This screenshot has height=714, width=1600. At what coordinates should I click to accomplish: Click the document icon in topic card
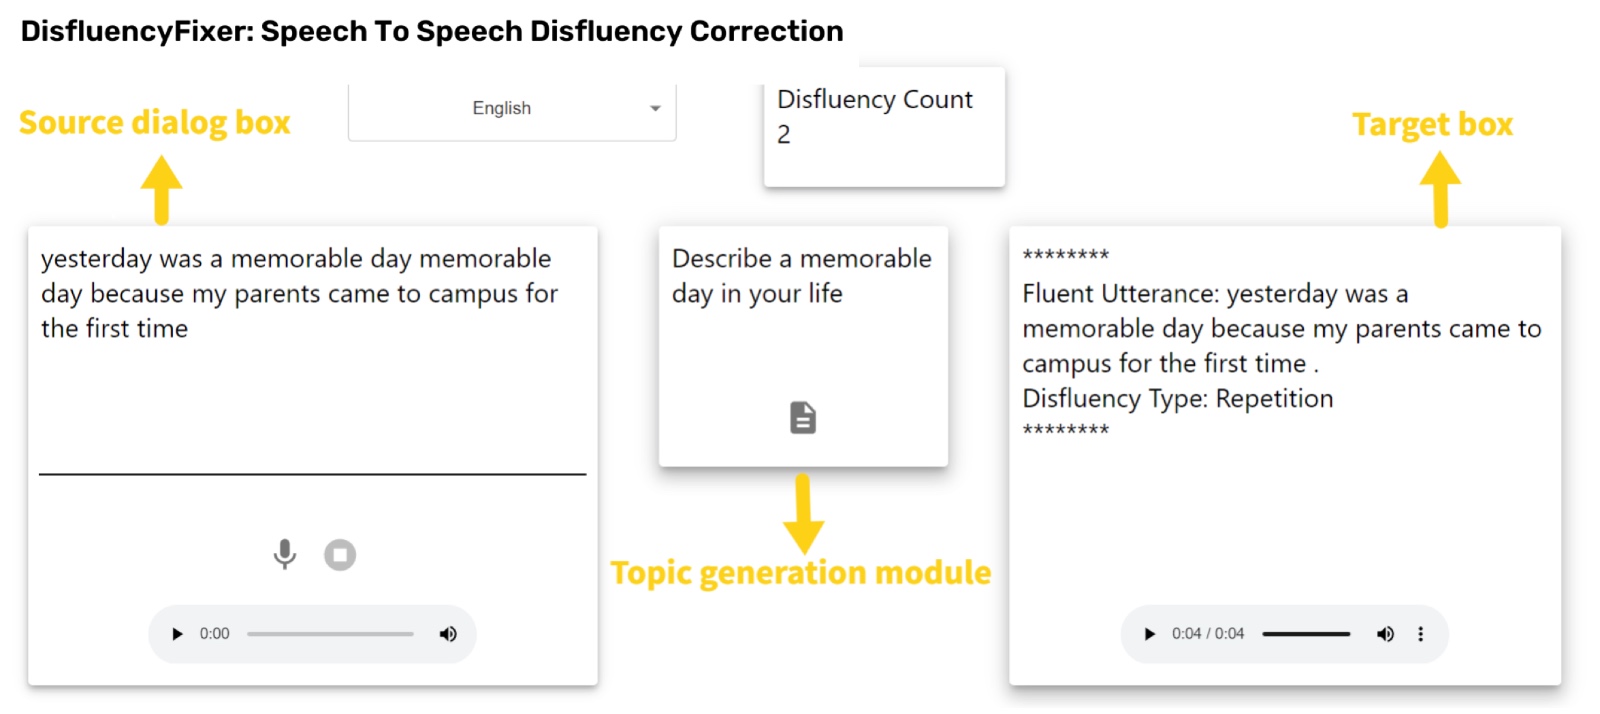click(x=803, y=417)
